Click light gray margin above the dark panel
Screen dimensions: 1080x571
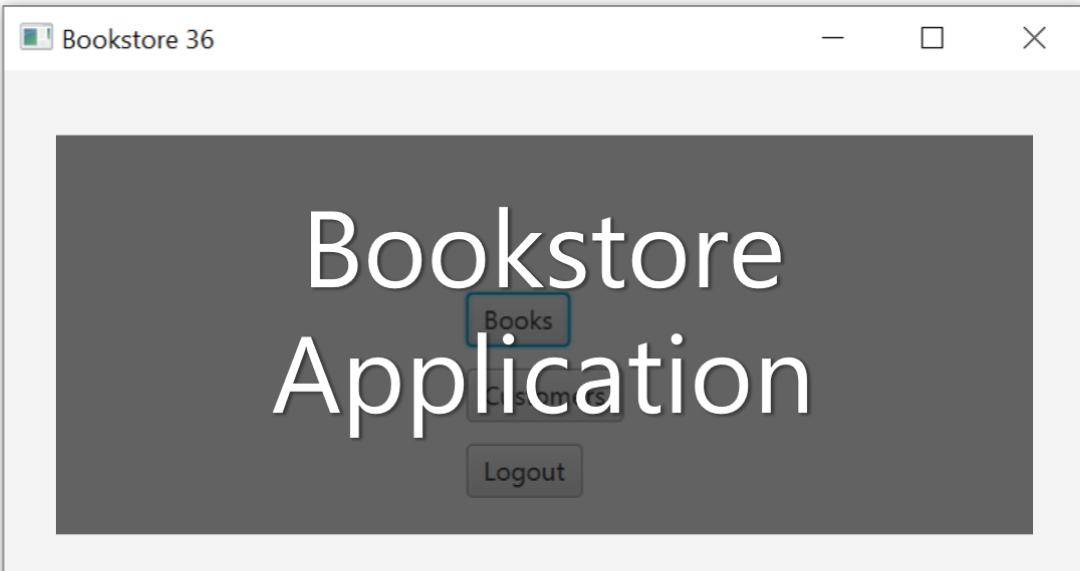point(540,102)
